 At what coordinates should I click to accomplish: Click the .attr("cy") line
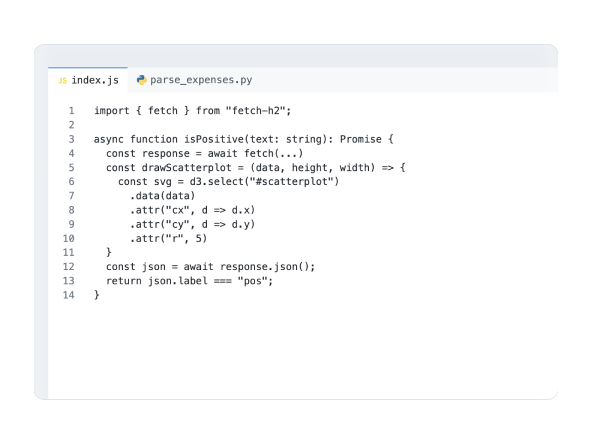[x=193, y=224]
